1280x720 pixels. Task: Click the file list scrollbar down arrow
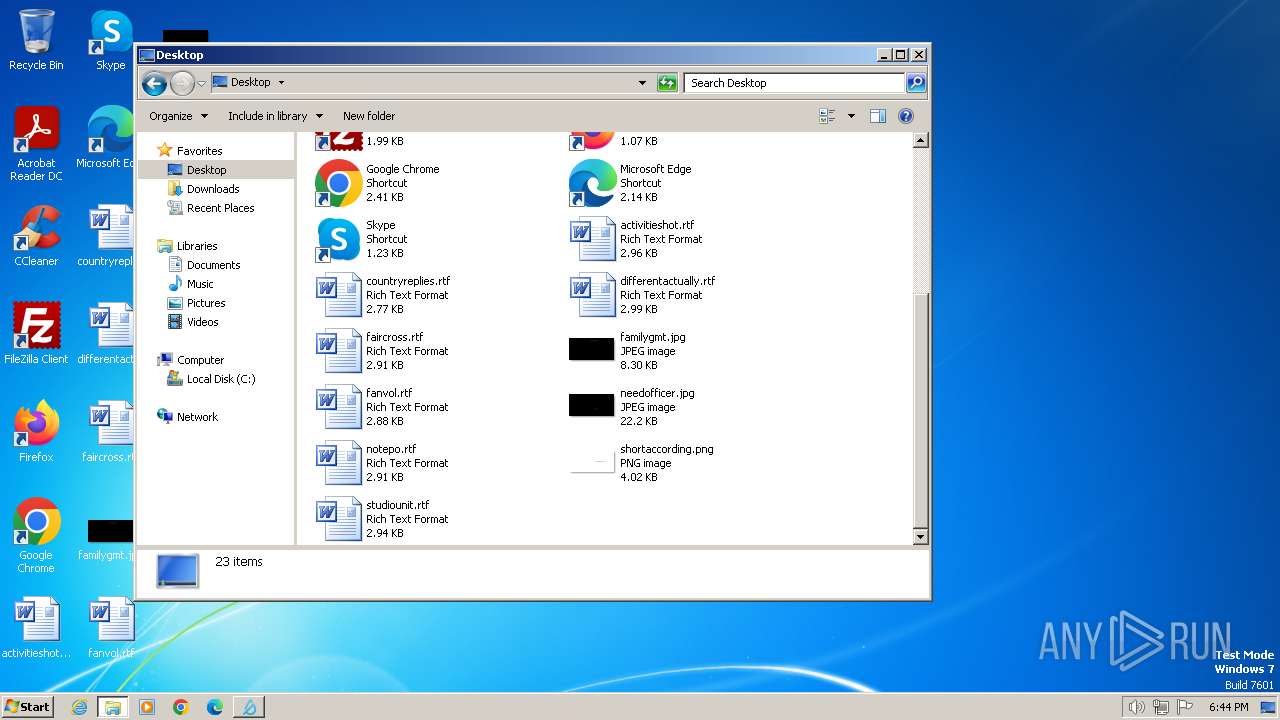[x=921, y=537]
